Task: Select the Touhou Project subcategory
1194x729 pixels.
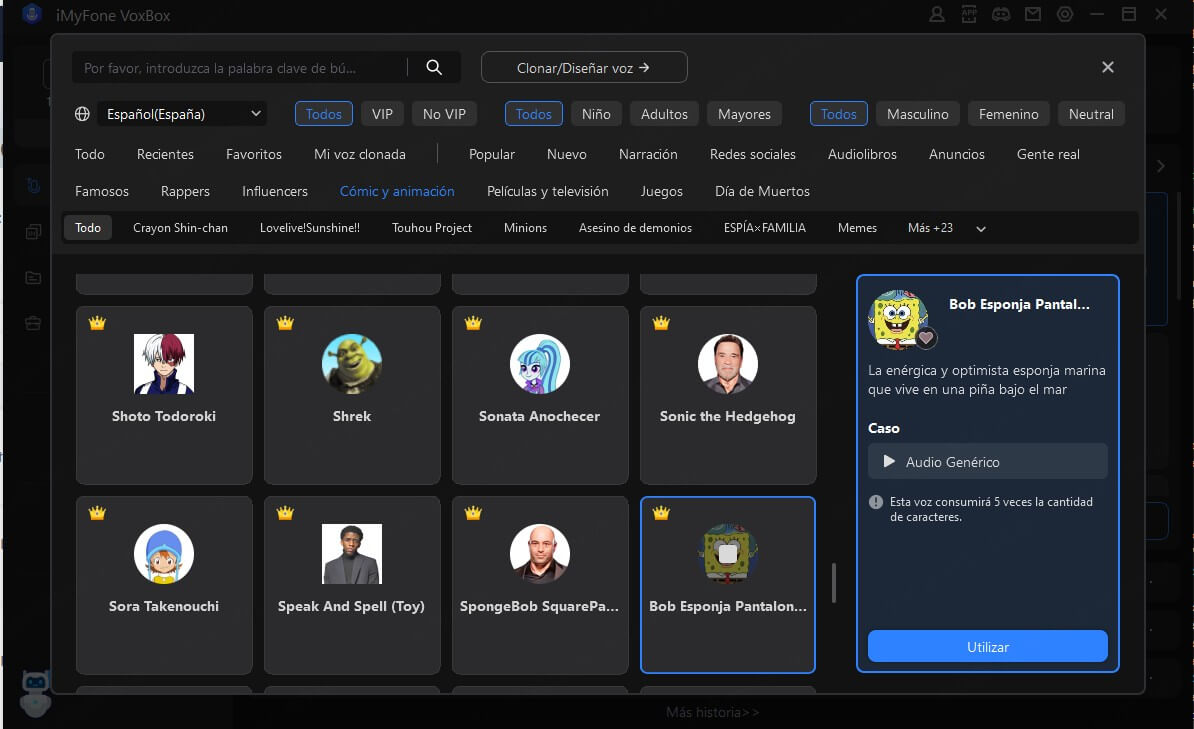Action: click(432, 228)
